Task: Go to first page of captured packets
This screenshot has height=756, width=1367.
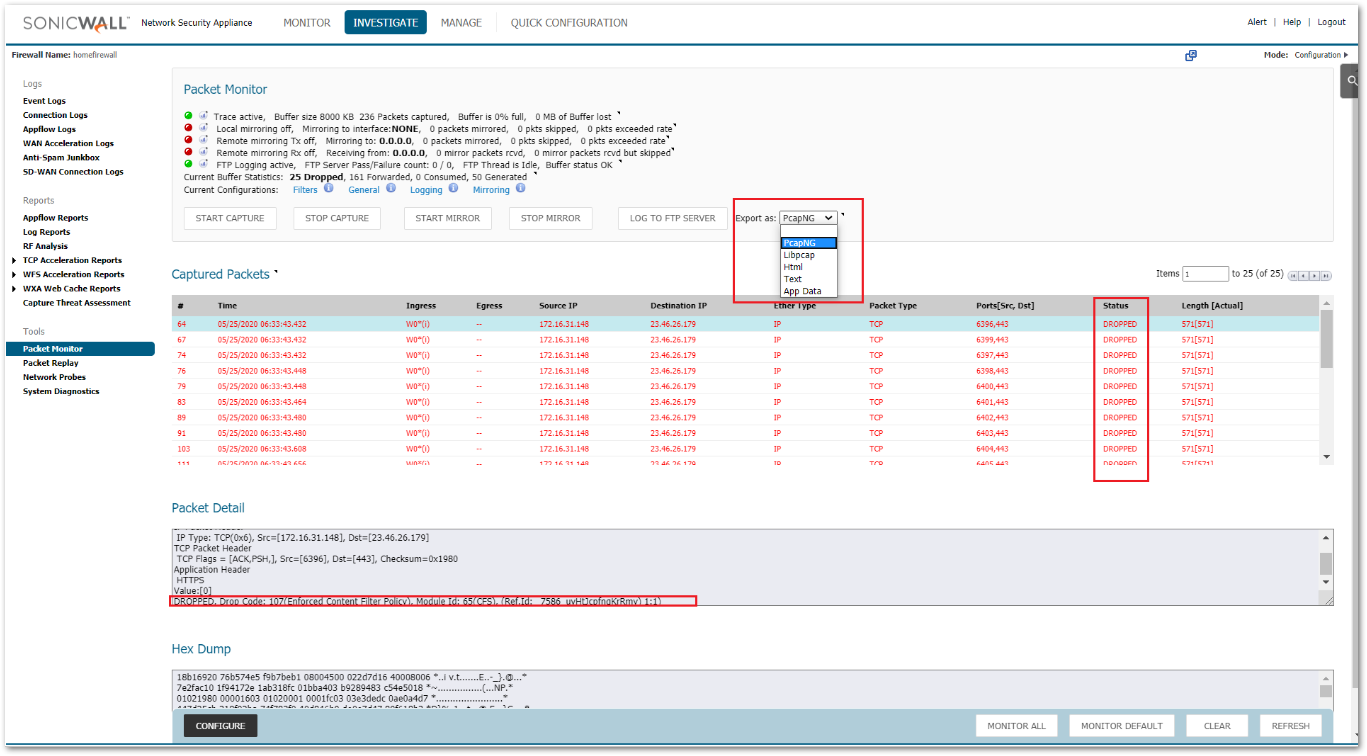Action: 1294,275
